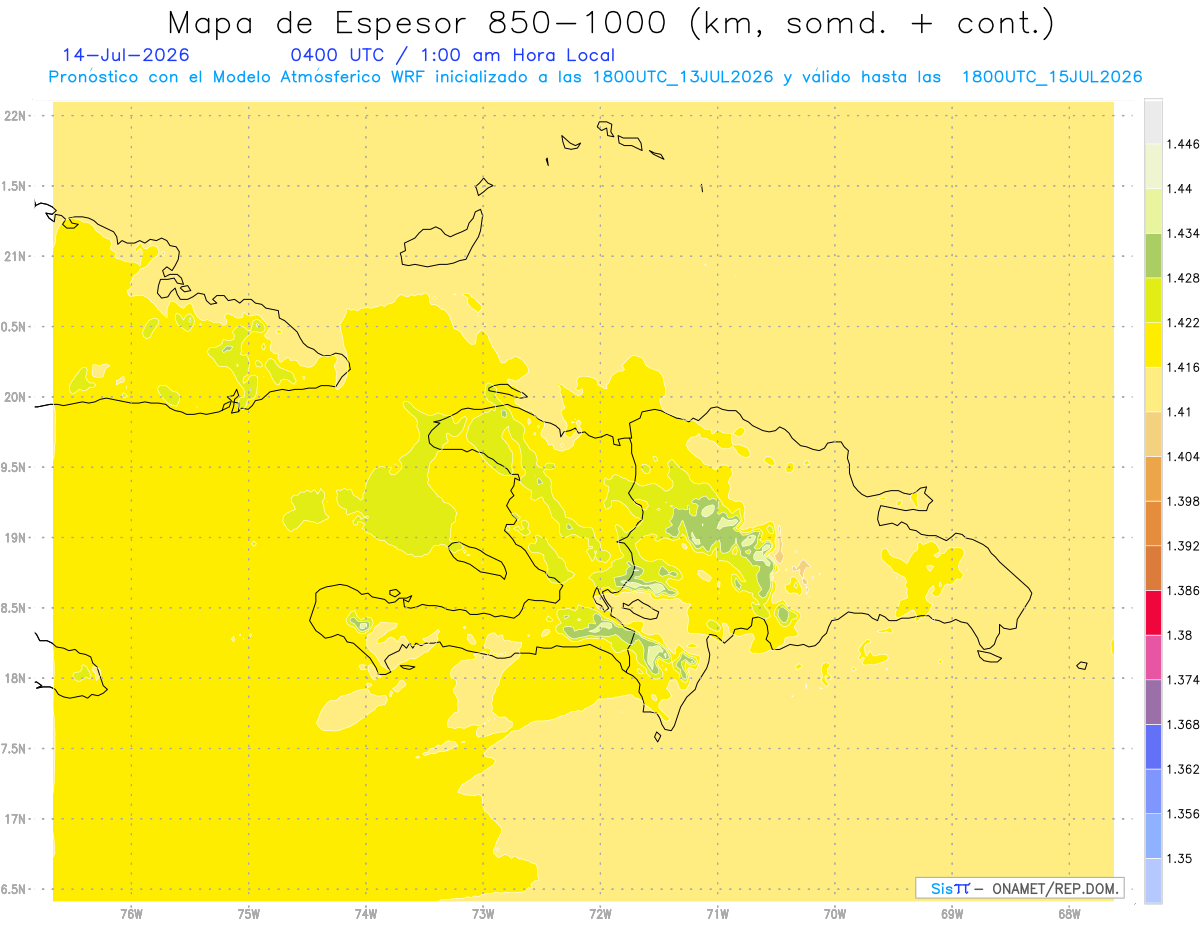
Task: Click the '22N' latitude axis label
Action: pos(14,116)
